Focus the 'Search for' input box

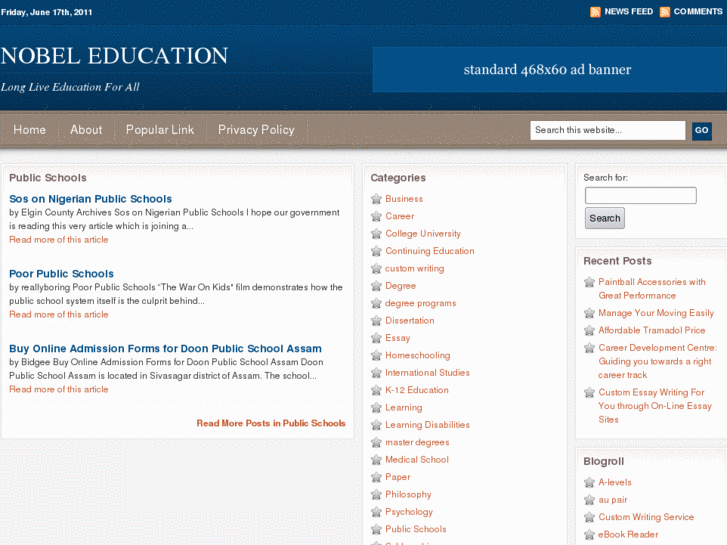pos(640,195)
